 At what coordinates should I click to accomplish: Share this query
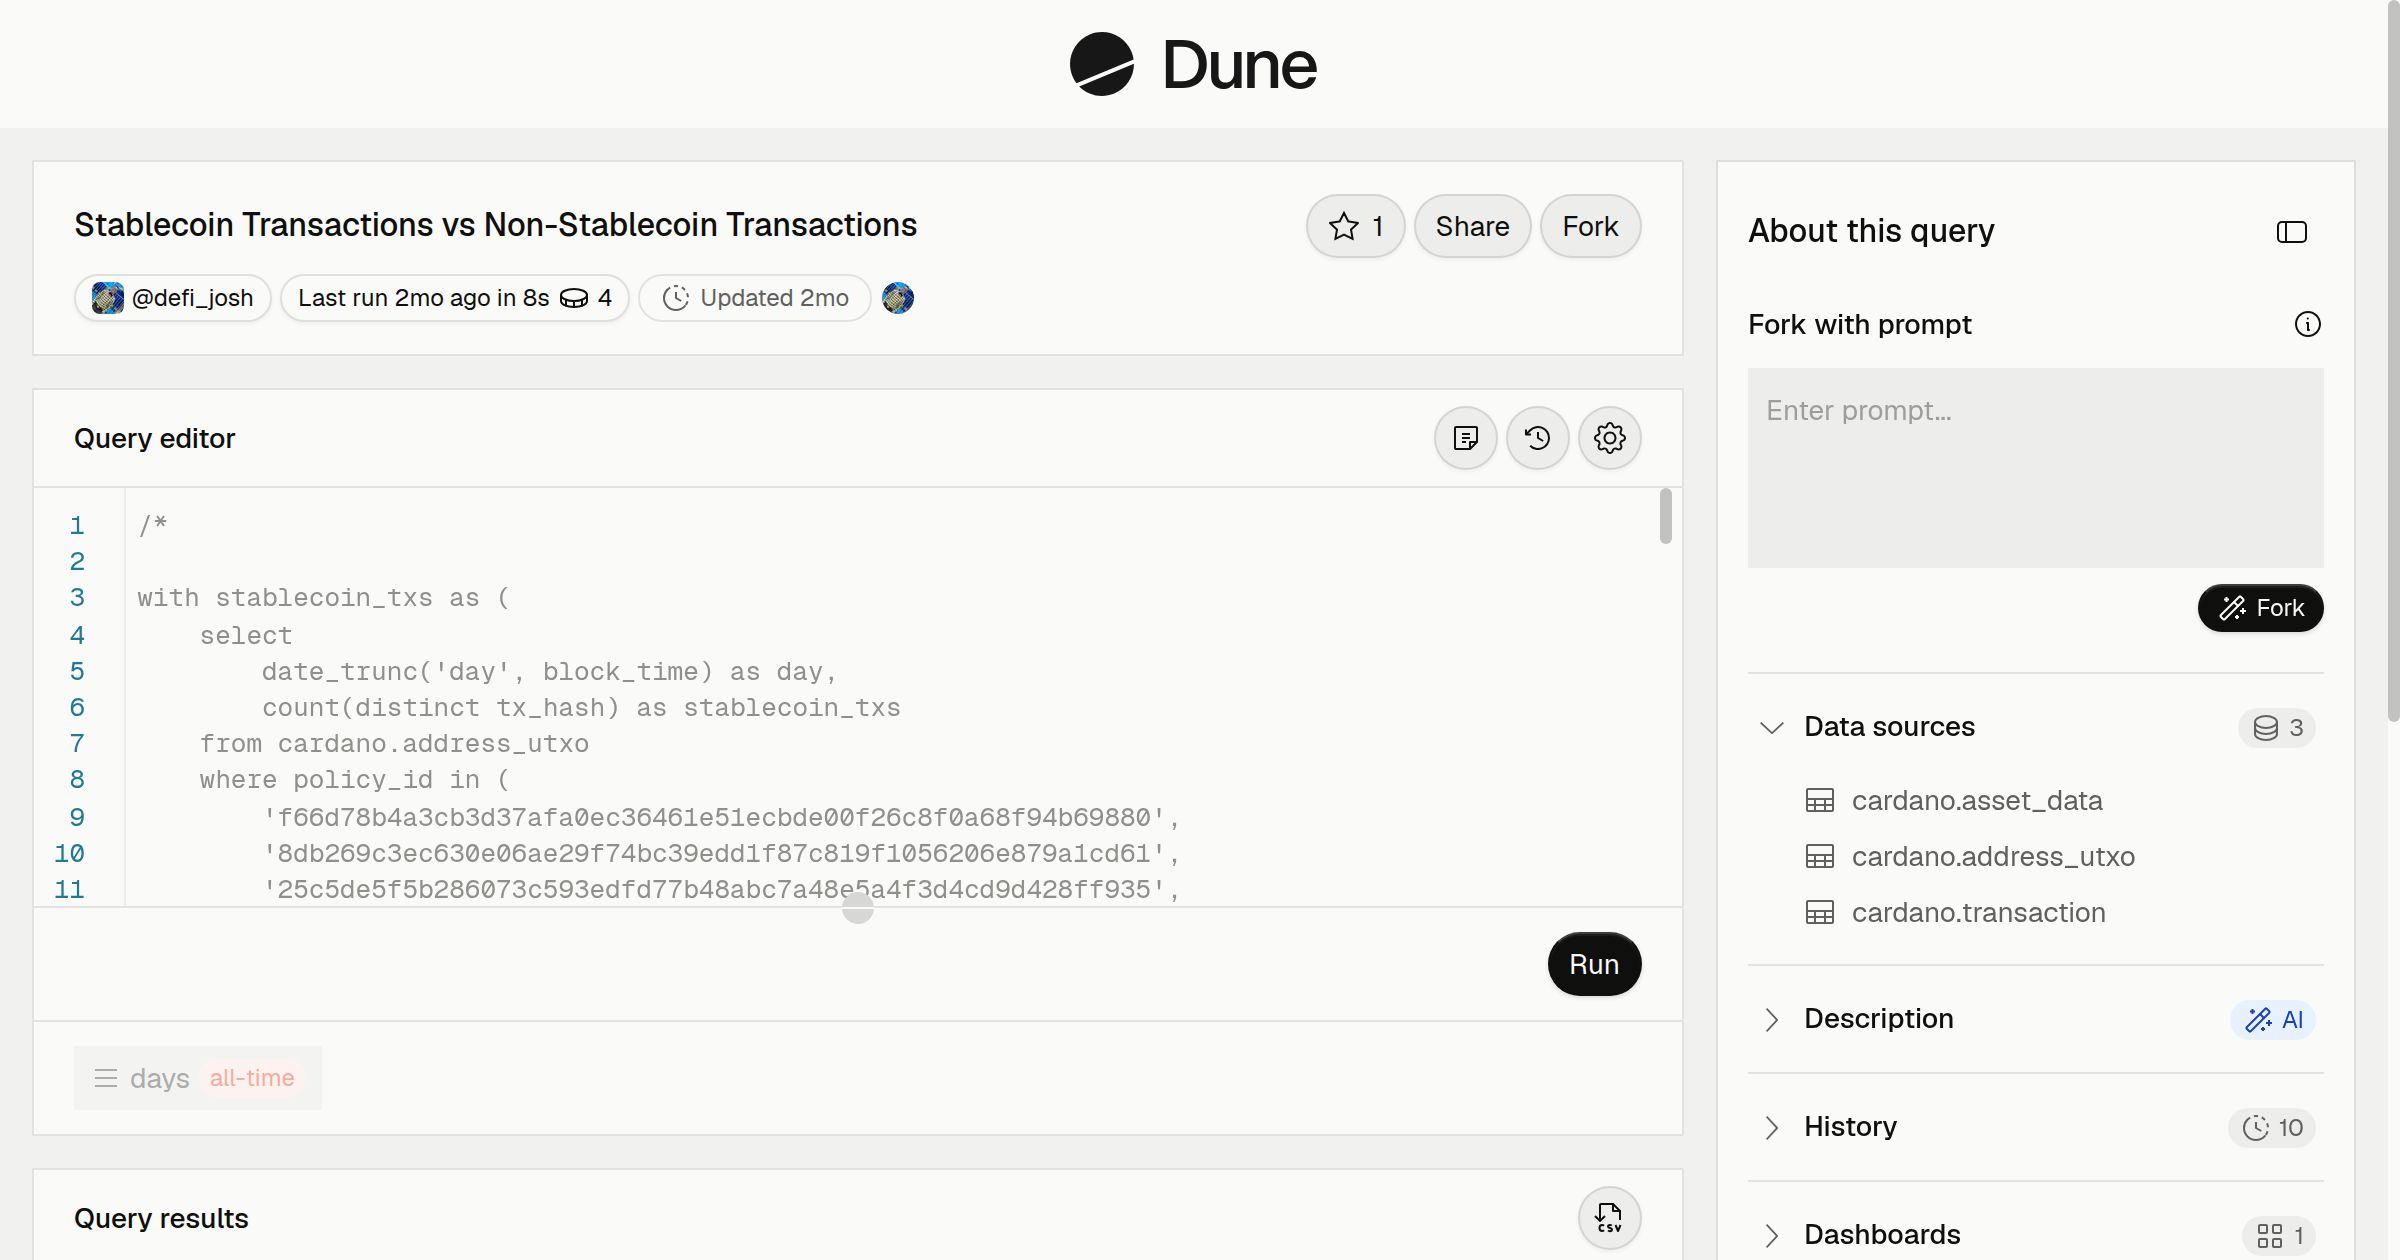click(1472, 226)
